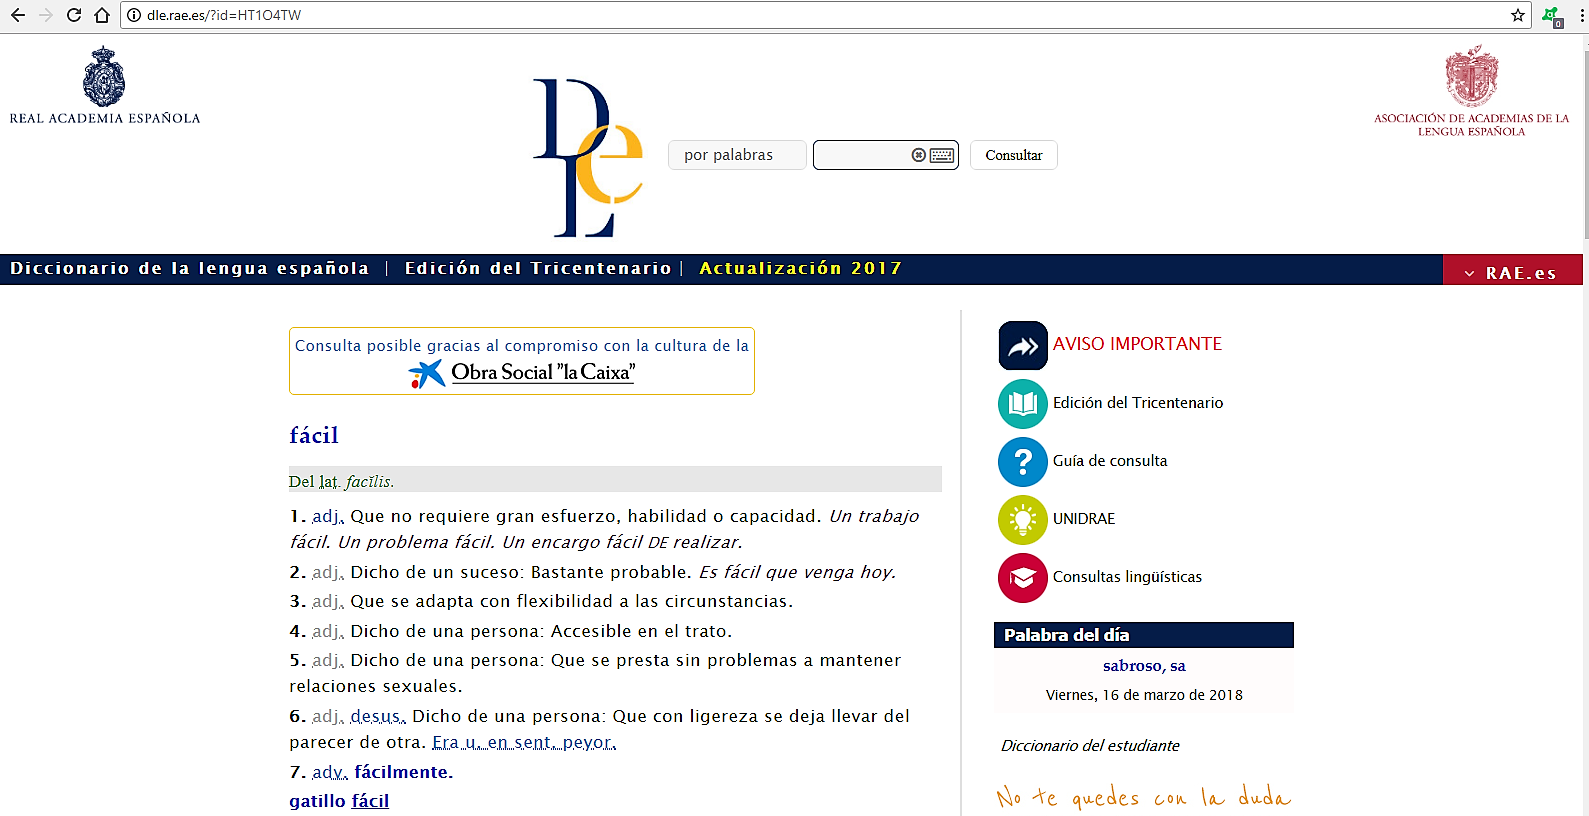Open 'Actualización 2017' nav item
1589x816 pixels.
click(801, 268)
